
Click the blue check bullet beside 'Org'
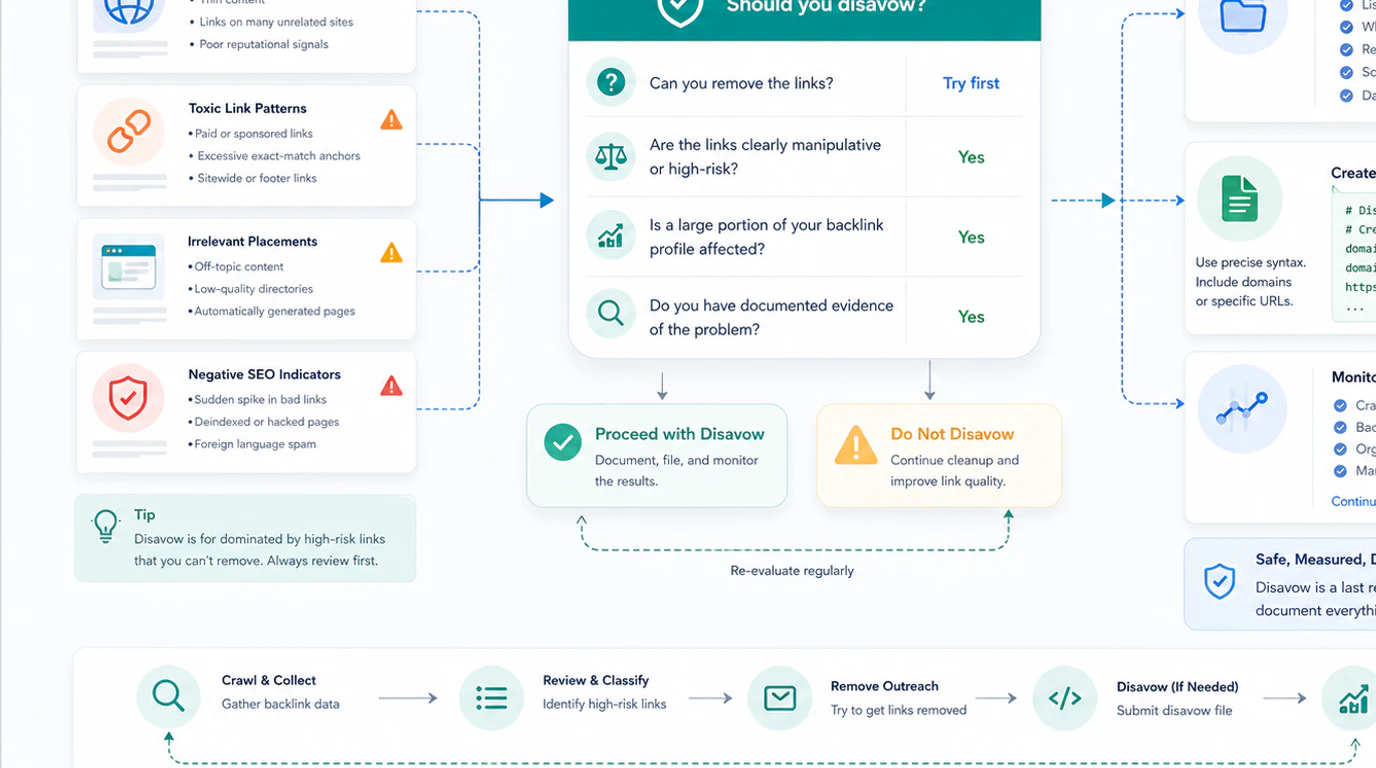(x=1340, y=449)
